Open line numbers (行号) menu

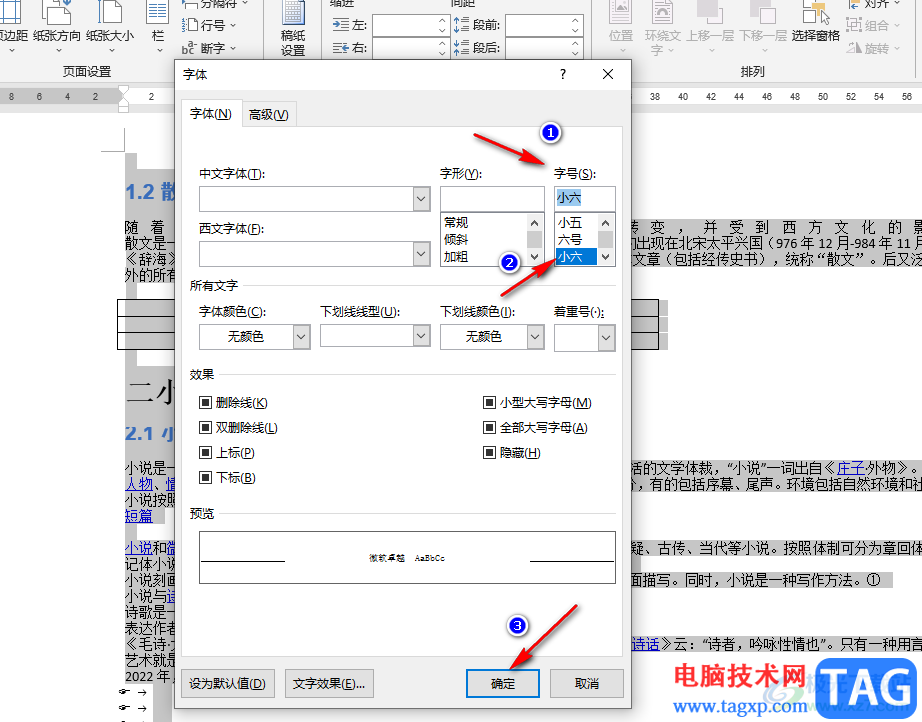(x=209, y=25)
